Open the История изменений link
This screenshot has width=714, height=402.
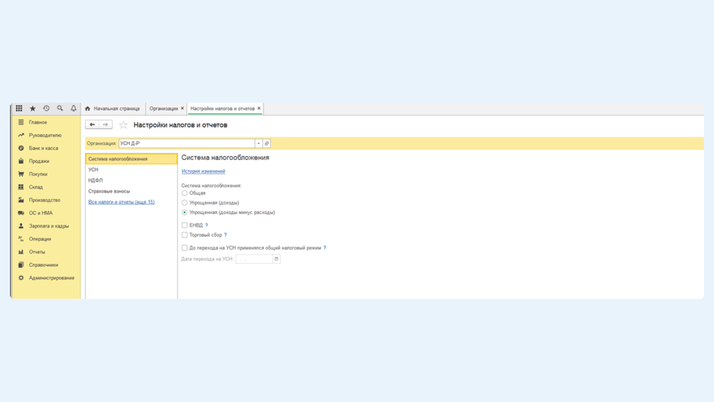click(203, 171)
